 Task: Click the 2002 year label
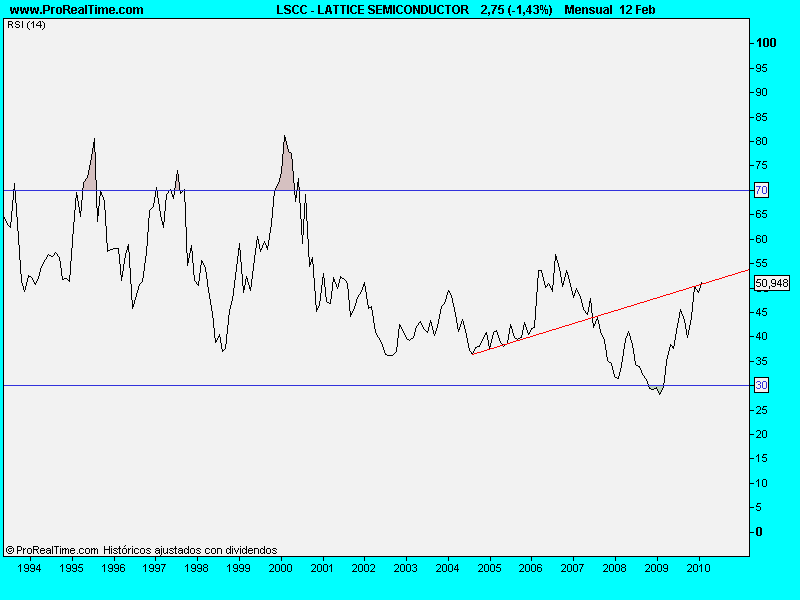coord(364,568)
